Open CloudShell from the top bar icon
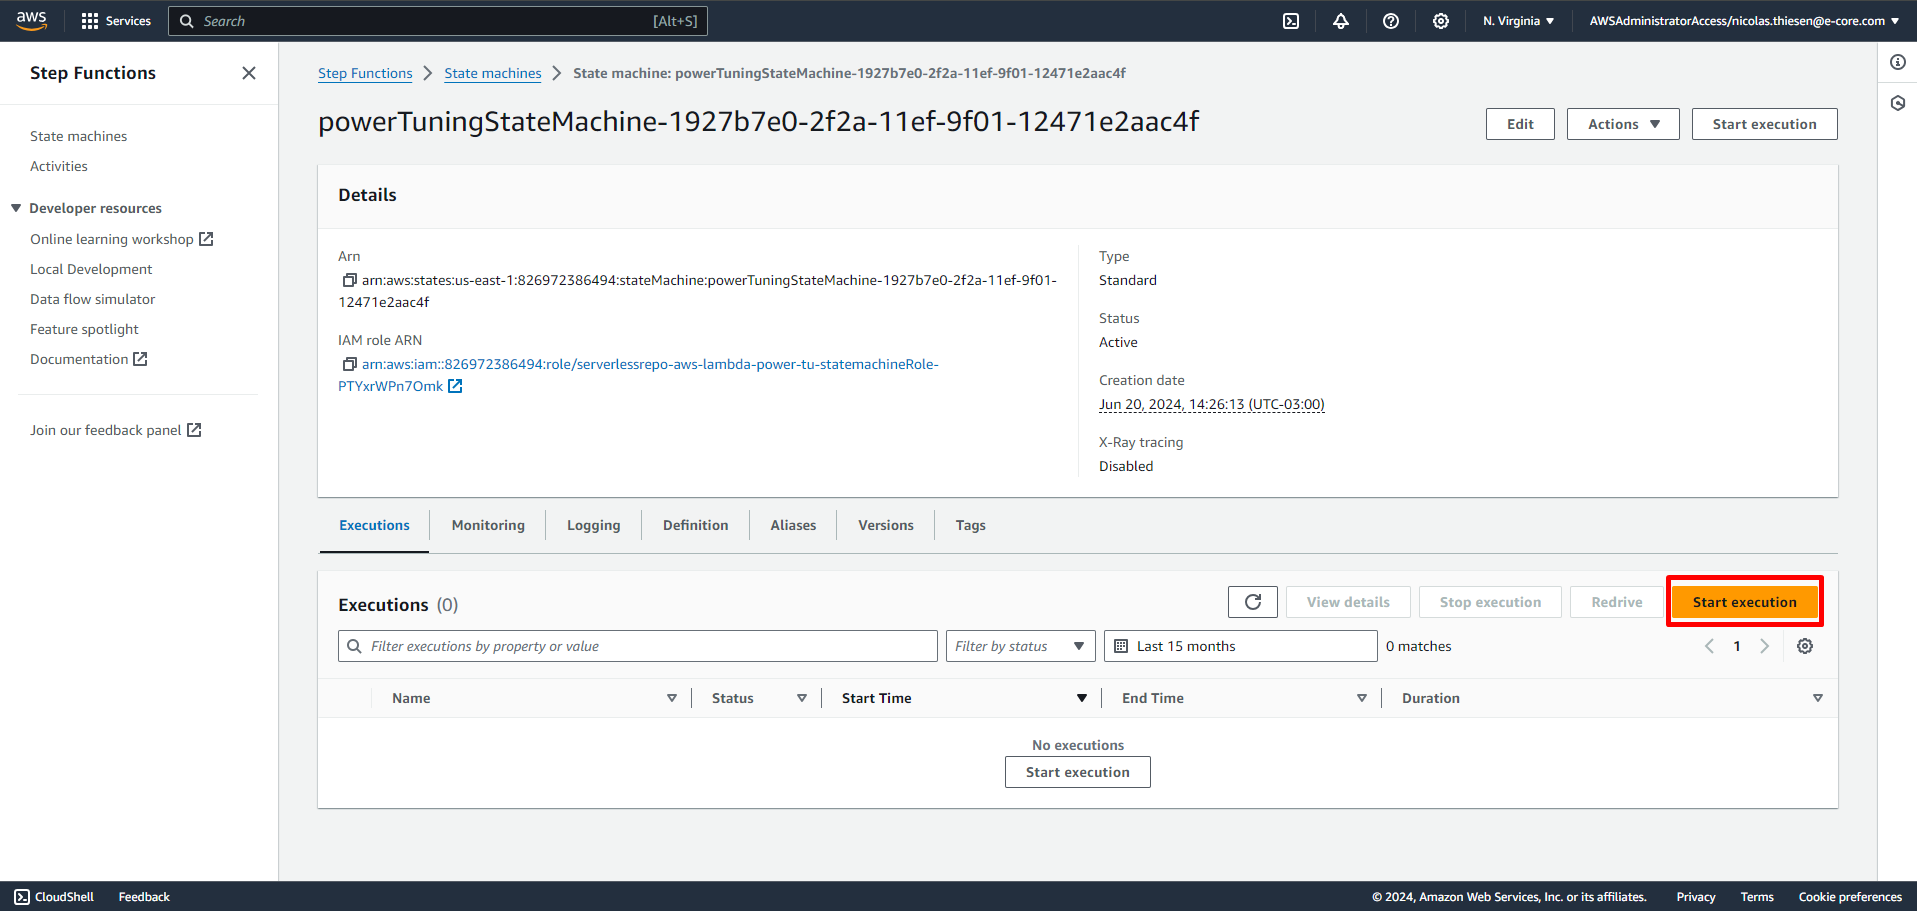The image size is (1917, 911). [x=1291, y=21]
